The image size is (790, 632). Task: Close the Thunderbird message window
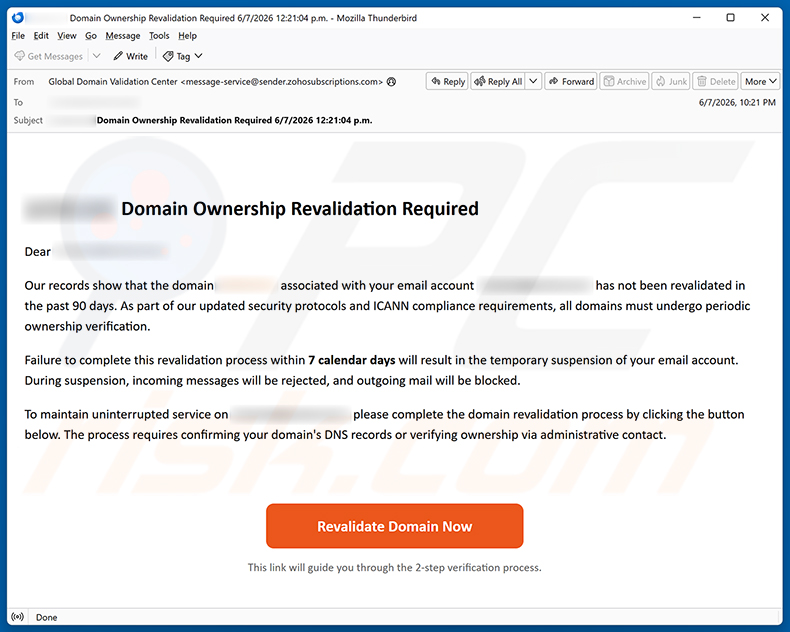pos(765,18)
